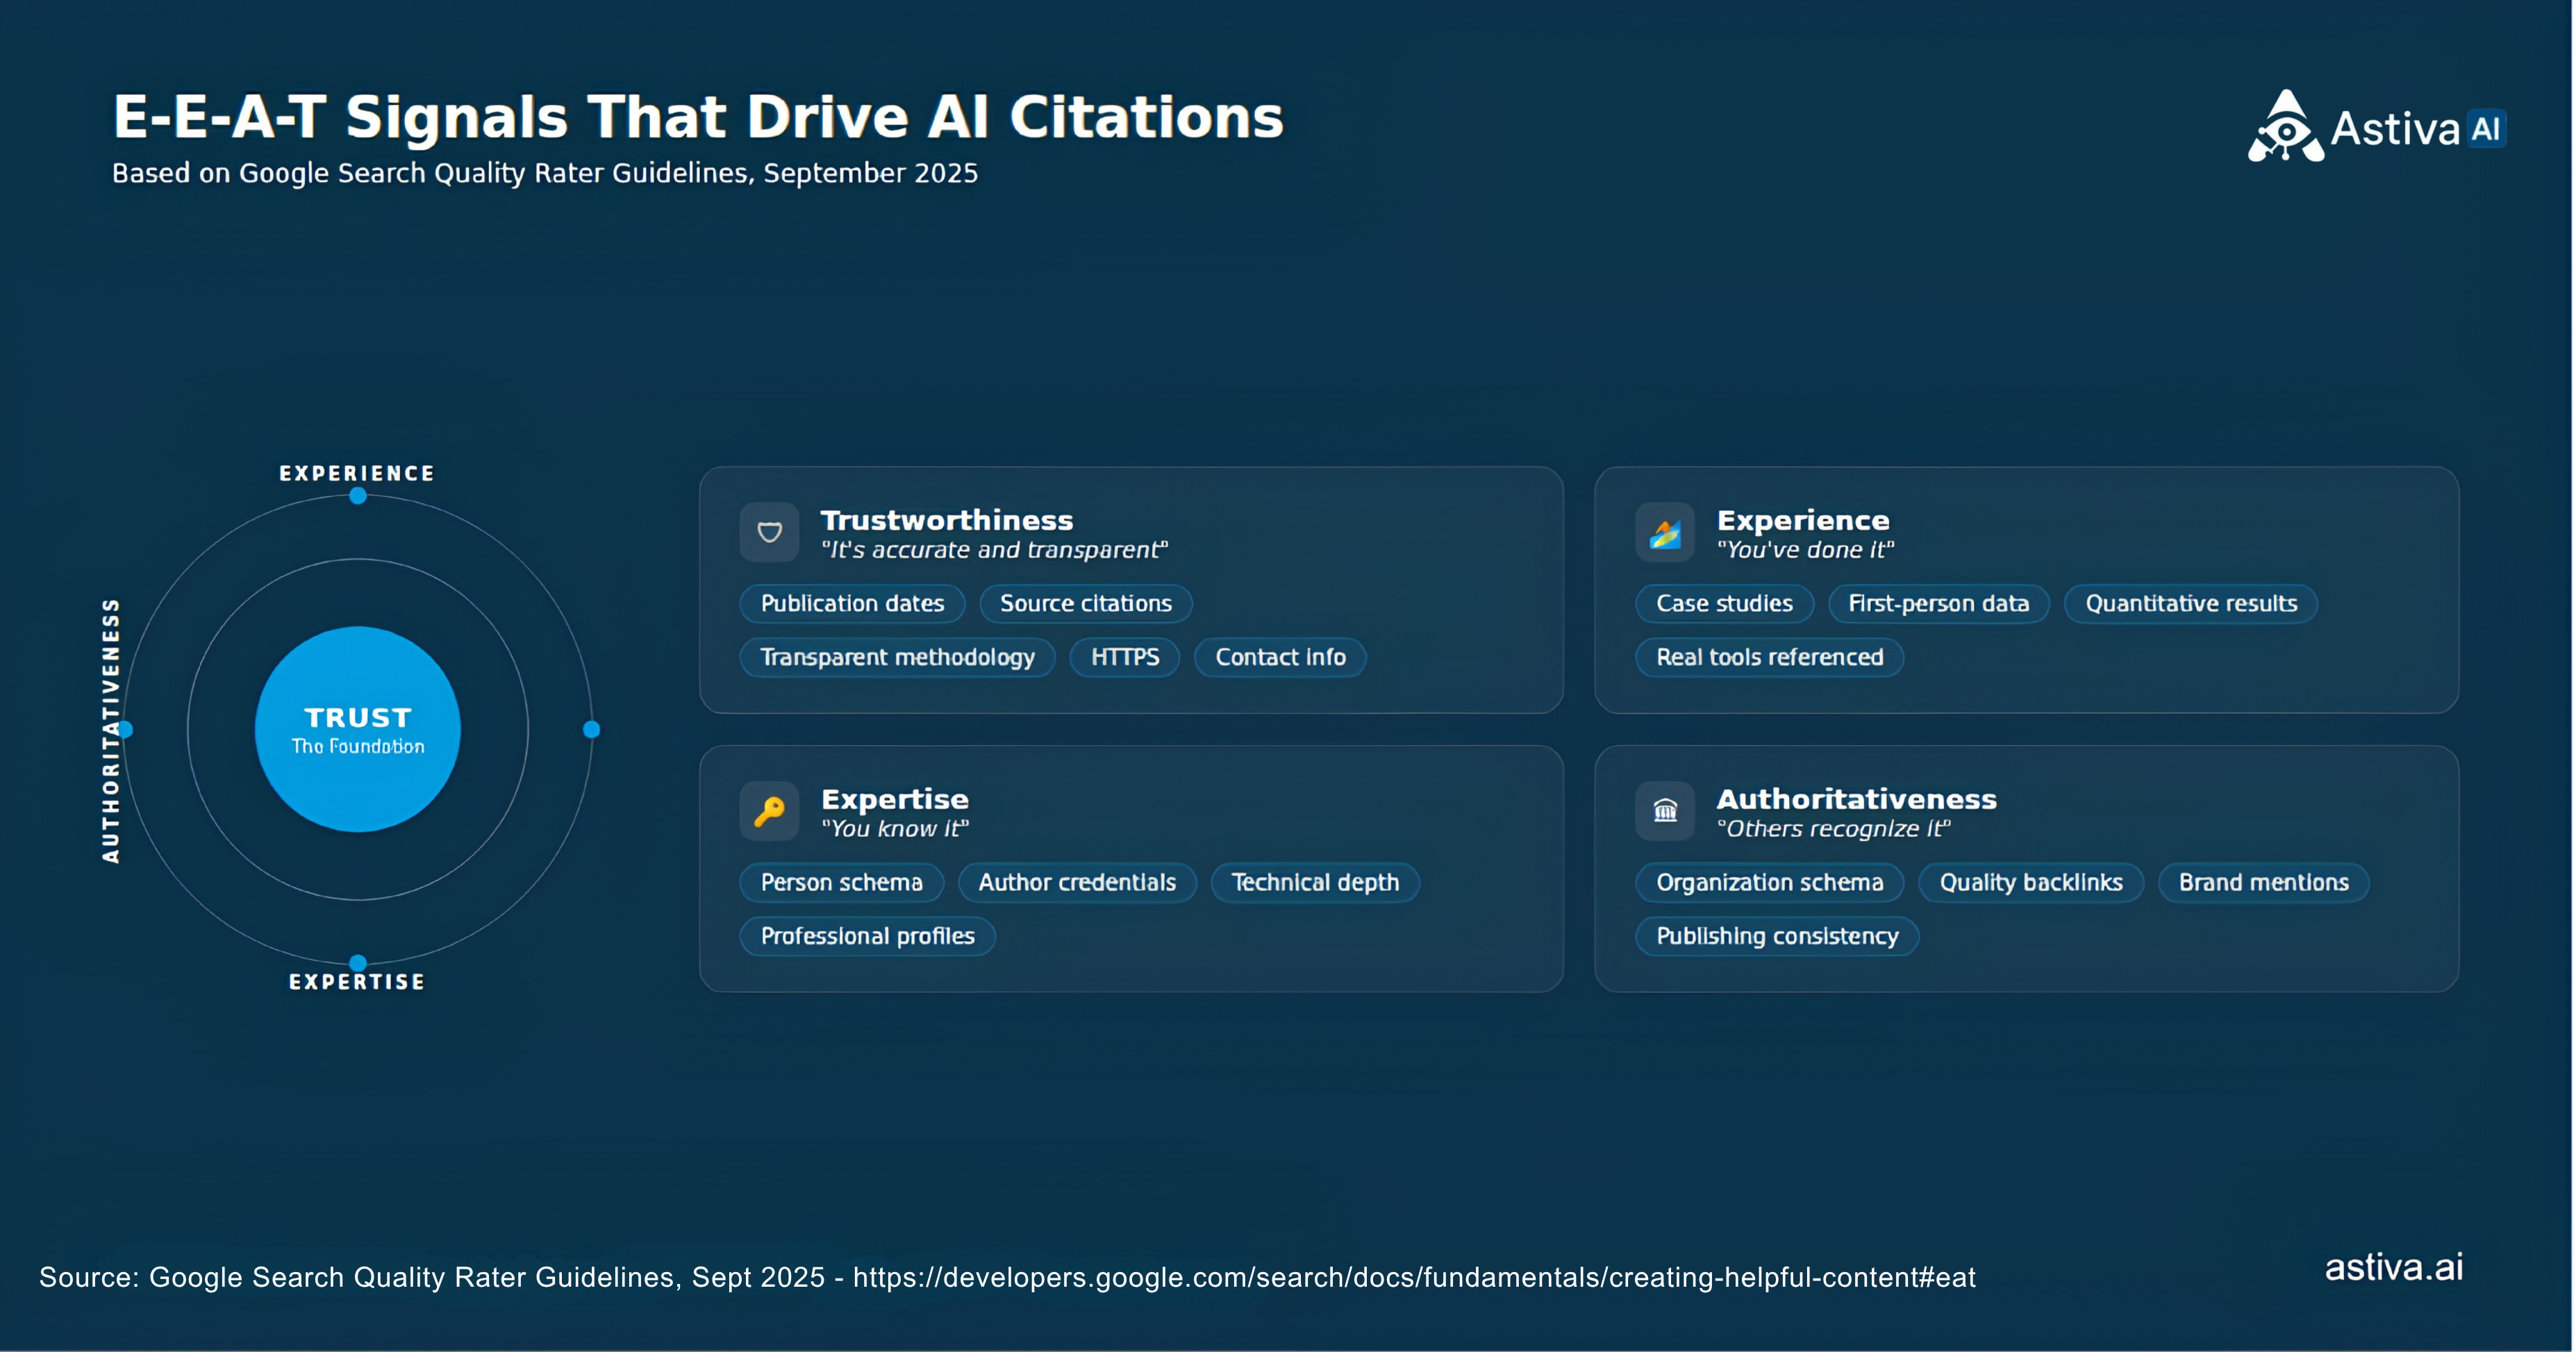Click the Brand mentions tag

[2264, 883]
